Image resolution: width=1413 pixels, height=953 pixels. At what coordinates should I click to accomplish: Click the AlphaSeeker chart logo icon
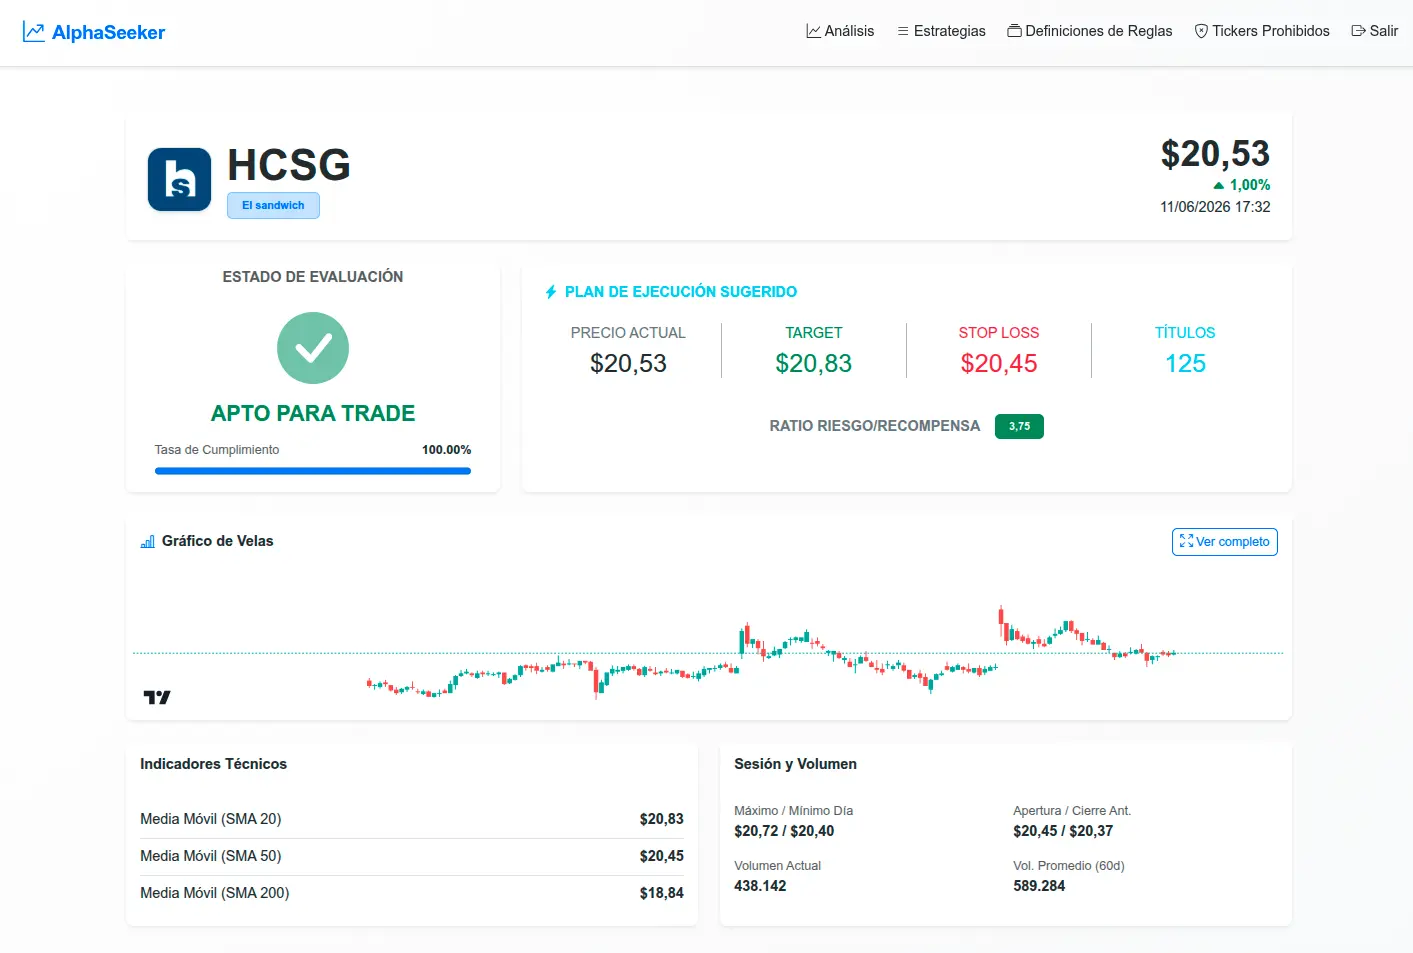click(x=34, y=32)
